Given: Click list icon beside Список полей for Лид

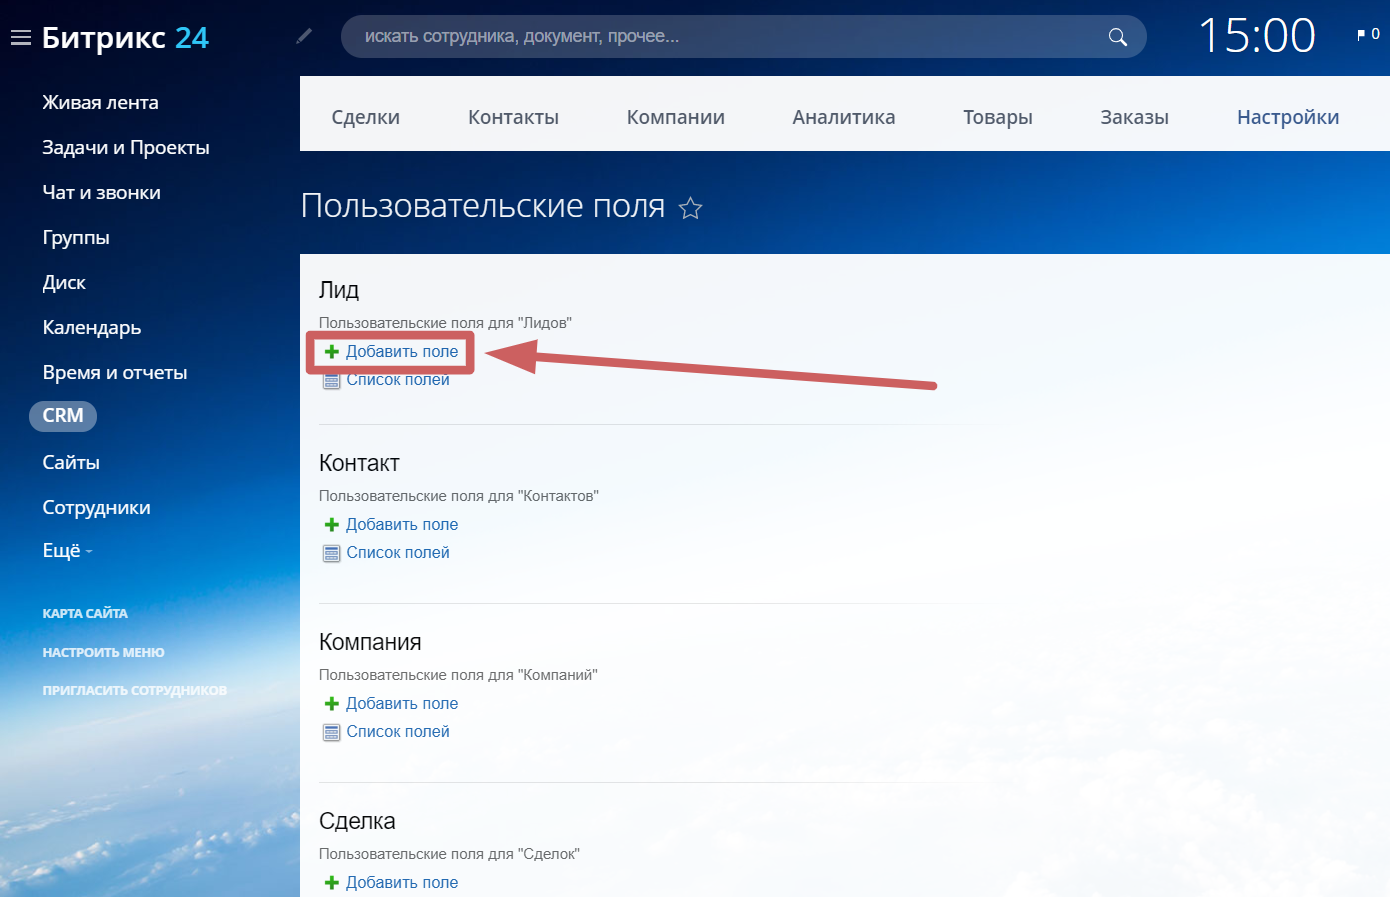Looking at the screenshot, I should 332,381.
